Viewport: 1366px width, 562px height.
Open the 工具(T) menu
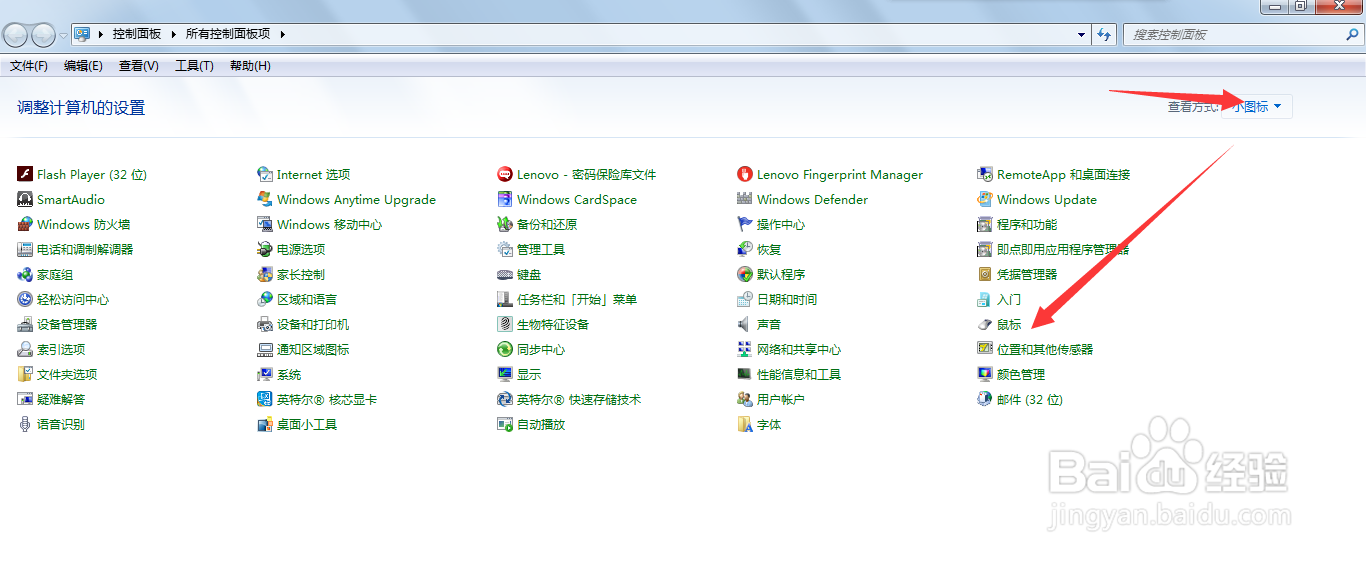click(x=194, y=66)
